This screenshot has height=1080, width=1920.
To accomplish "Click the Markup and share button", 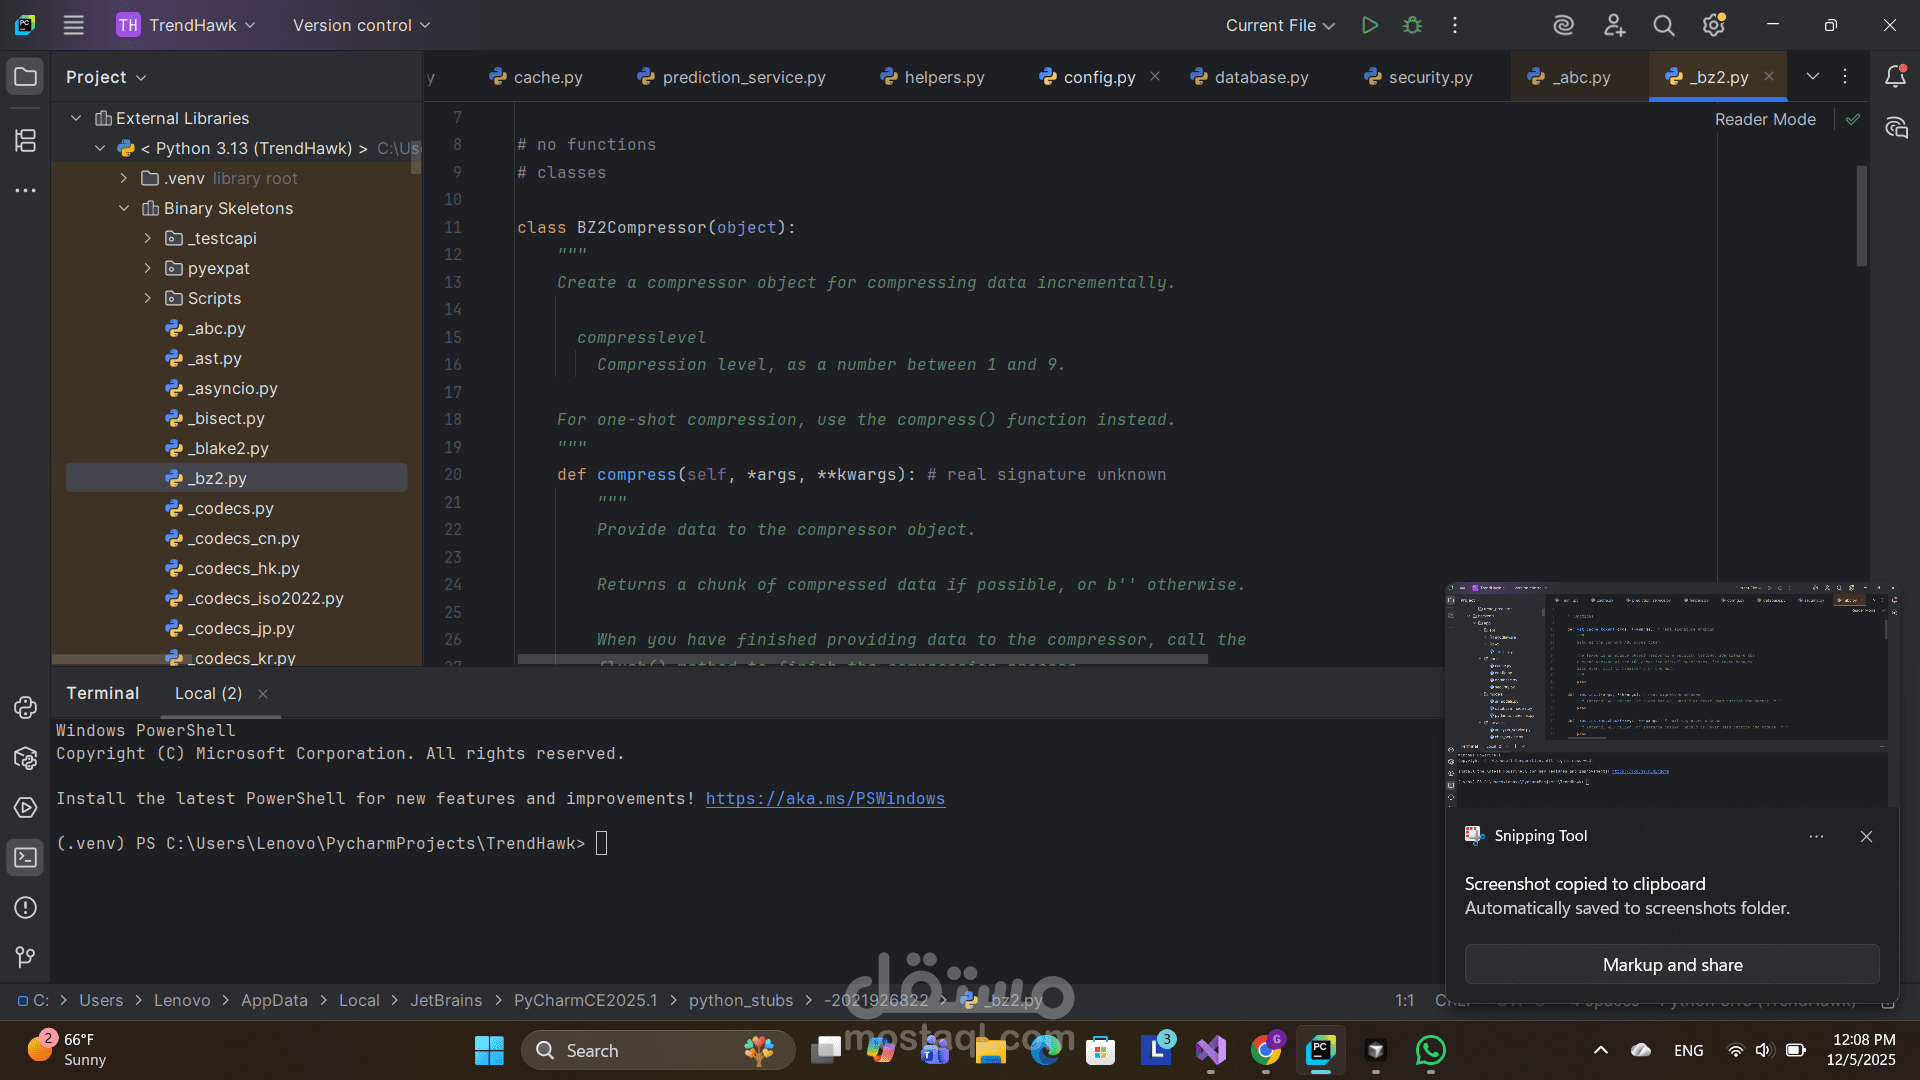I will [1672, 965].
